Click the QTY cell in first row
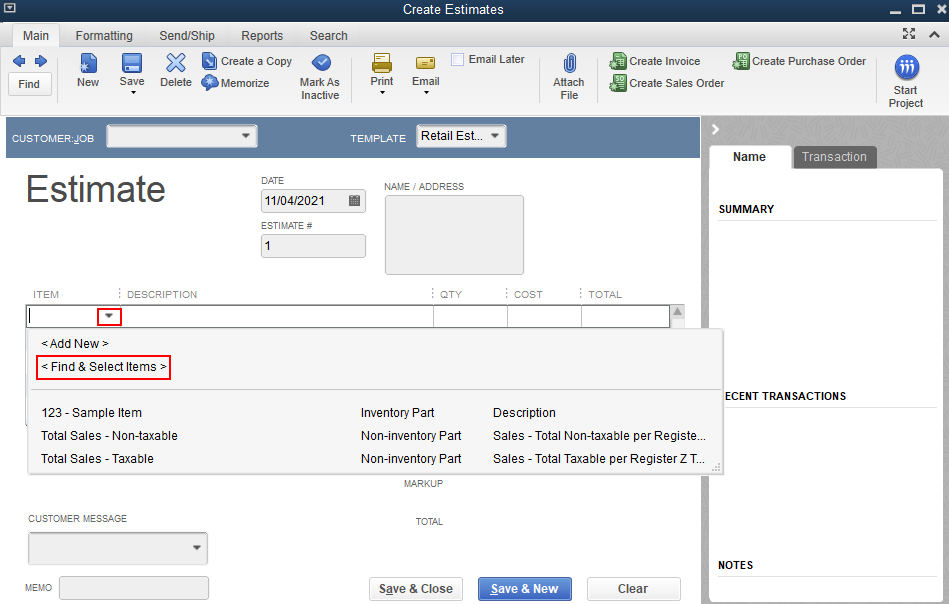The width and height of the screenshot is (949, 604). pyautogui.click(x=470, y=317)
